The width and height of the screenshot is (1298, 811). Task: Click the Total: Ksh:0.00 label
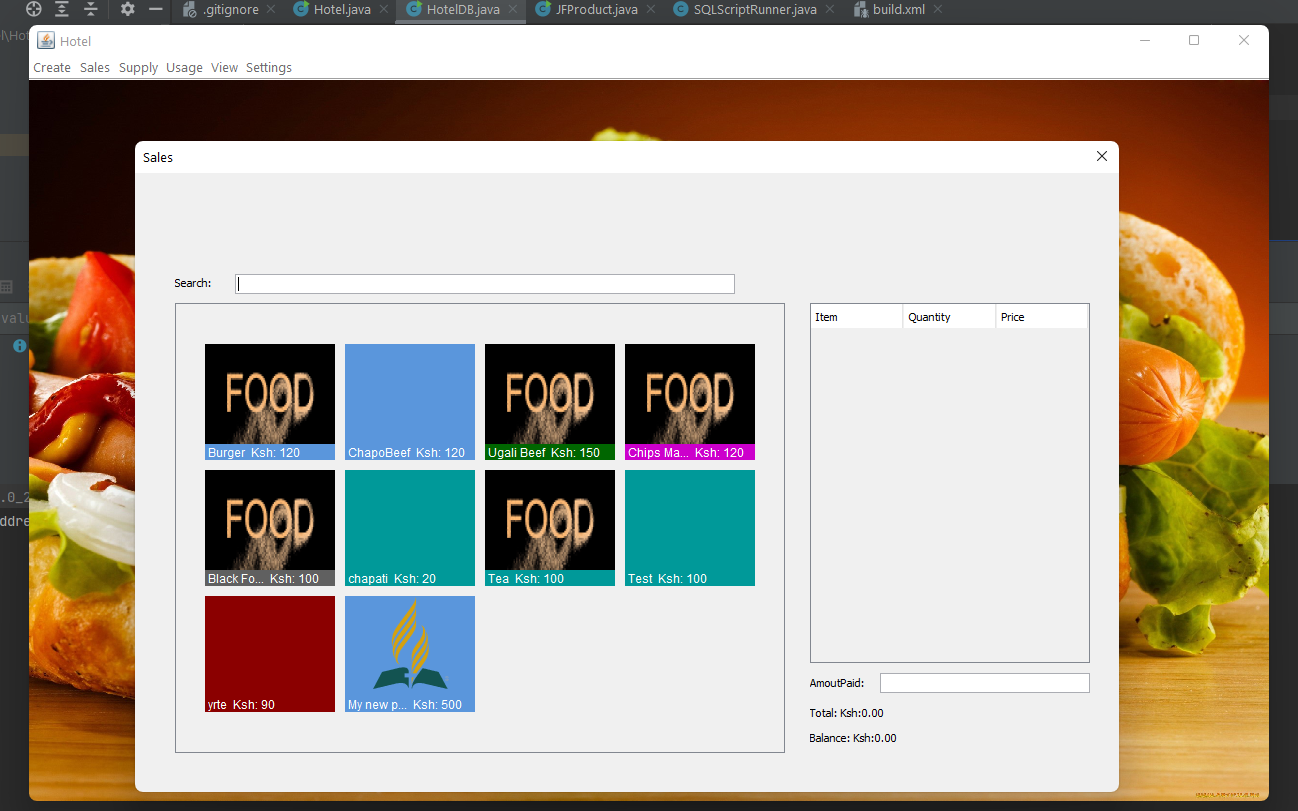click(x=846, y=713)
